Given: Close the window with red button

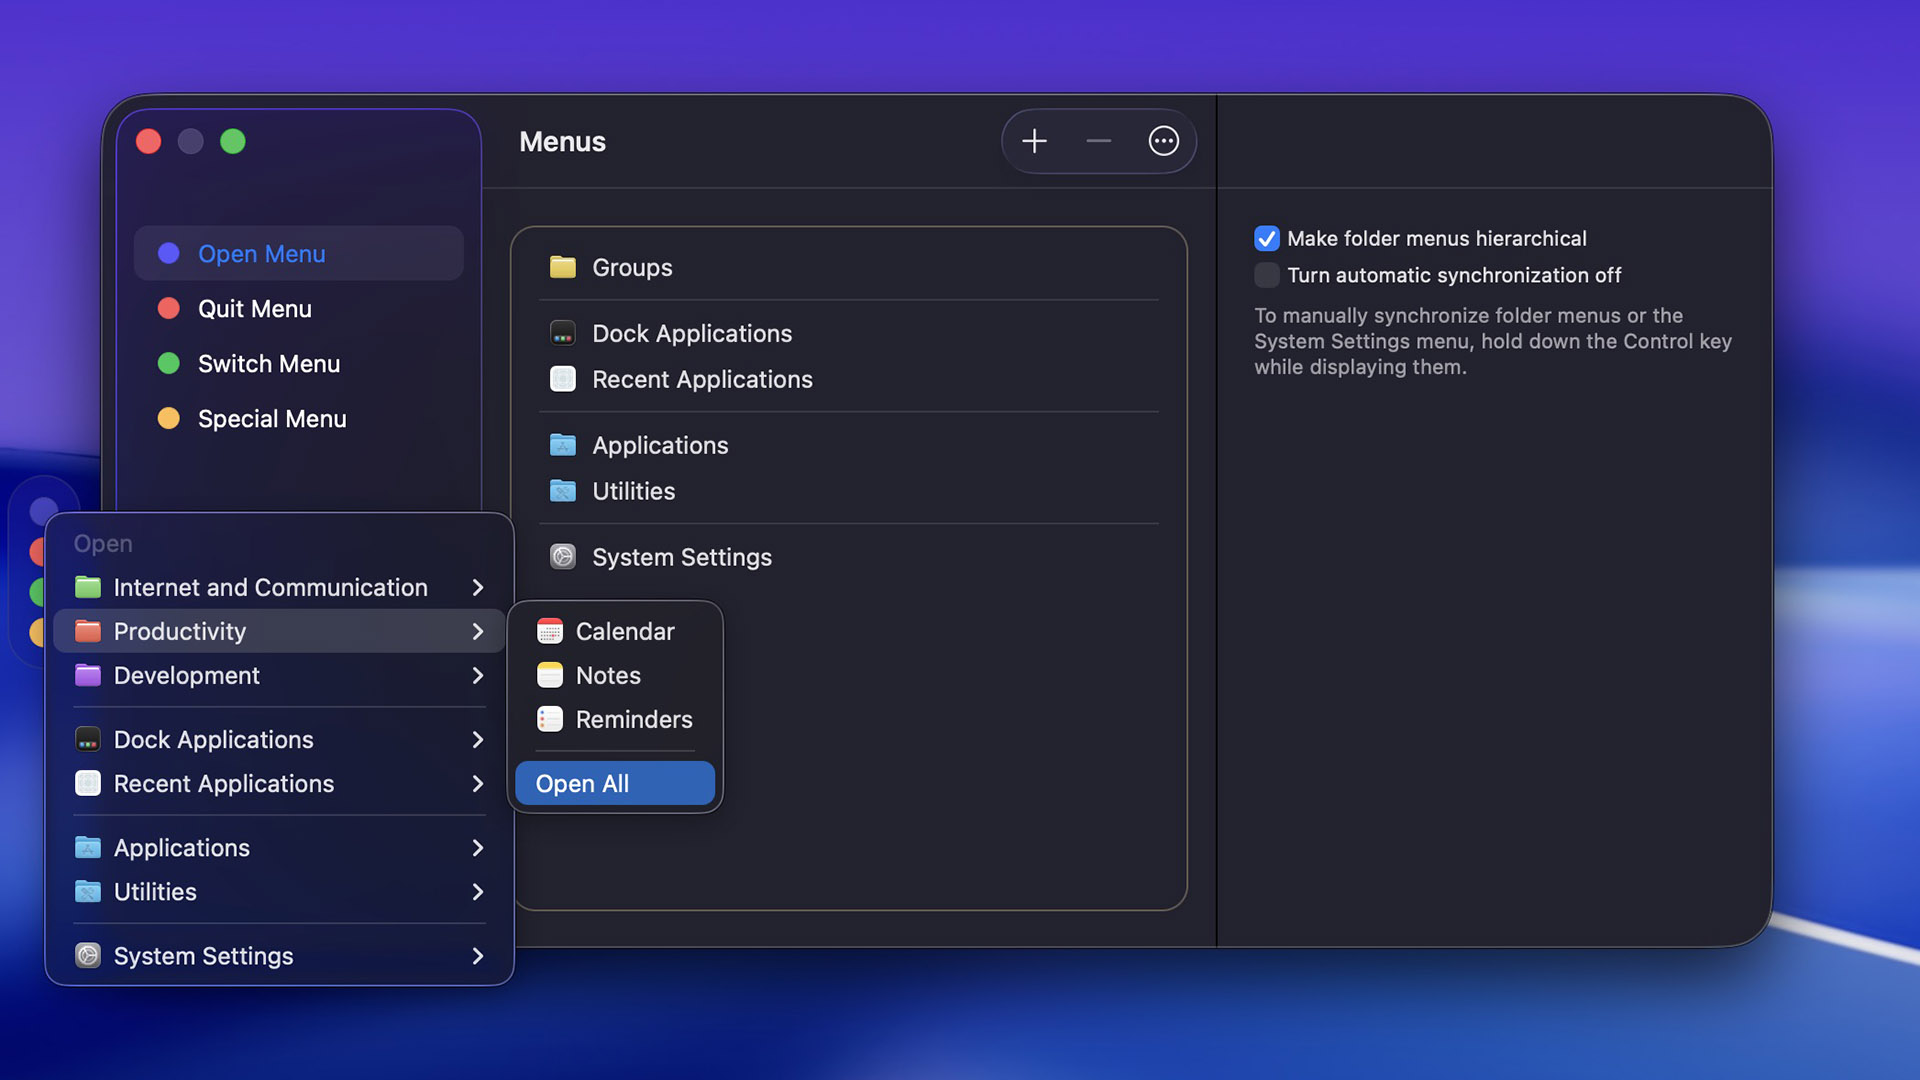Looking at the screenshot, I should pos(148,141).
